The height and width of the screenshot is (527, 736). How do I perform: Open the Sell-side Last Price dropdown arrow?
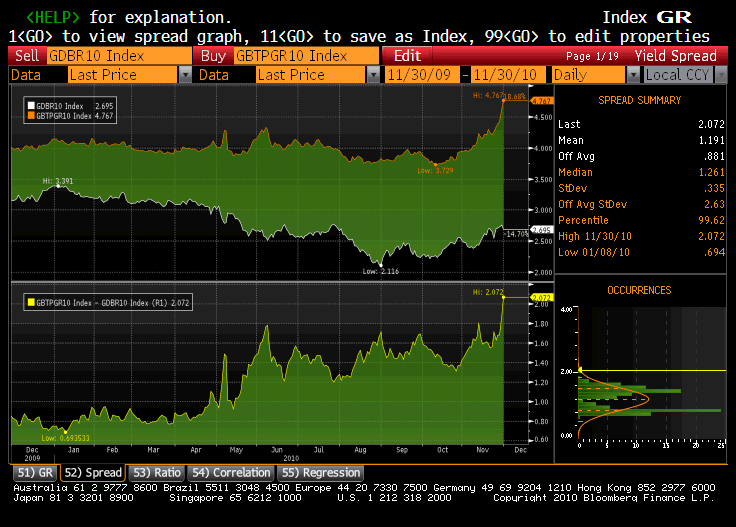pyautogui.click(x=185, y=75)
